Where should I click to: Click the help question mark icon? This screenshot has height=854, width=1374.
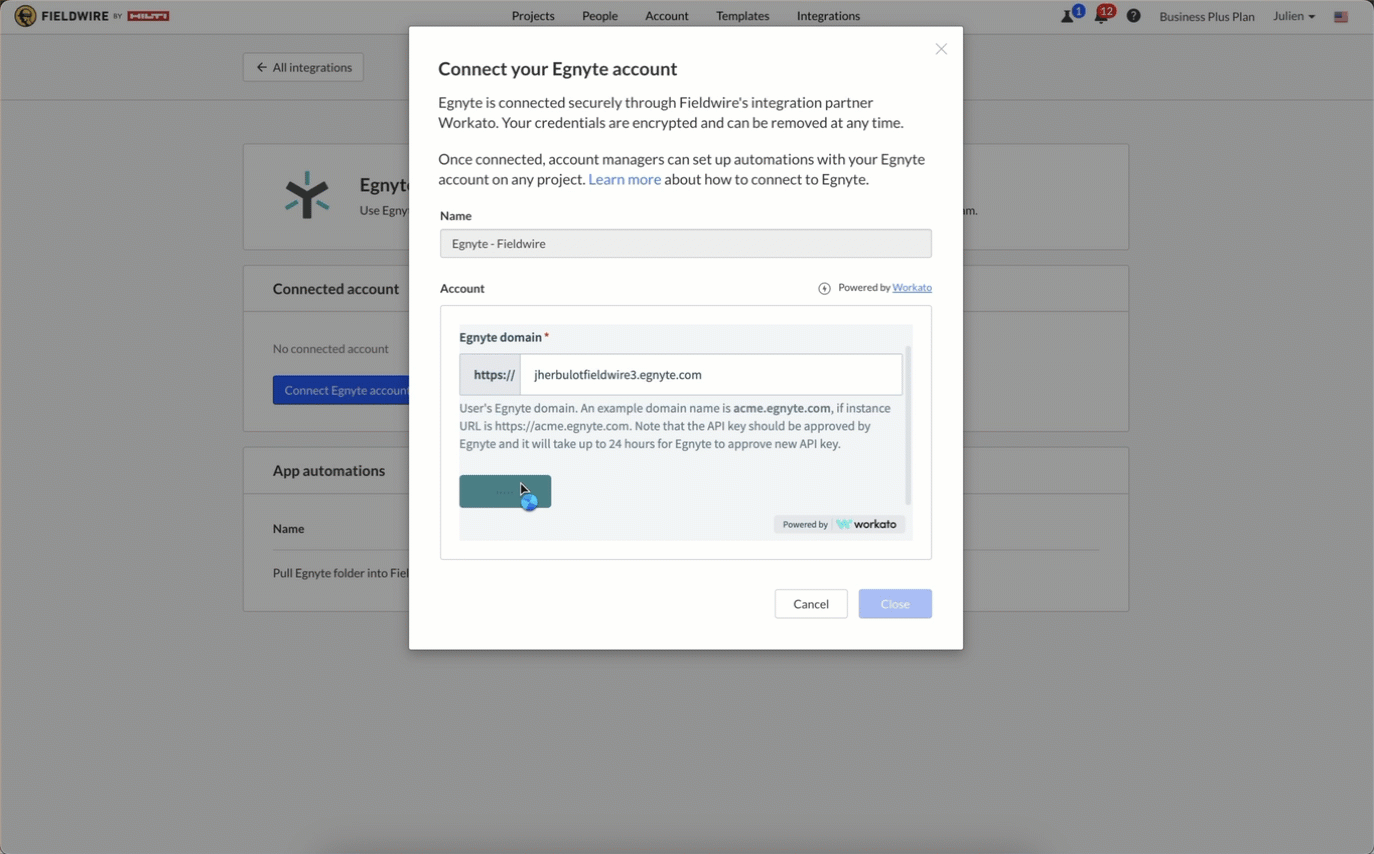(x=1133, y=16)
